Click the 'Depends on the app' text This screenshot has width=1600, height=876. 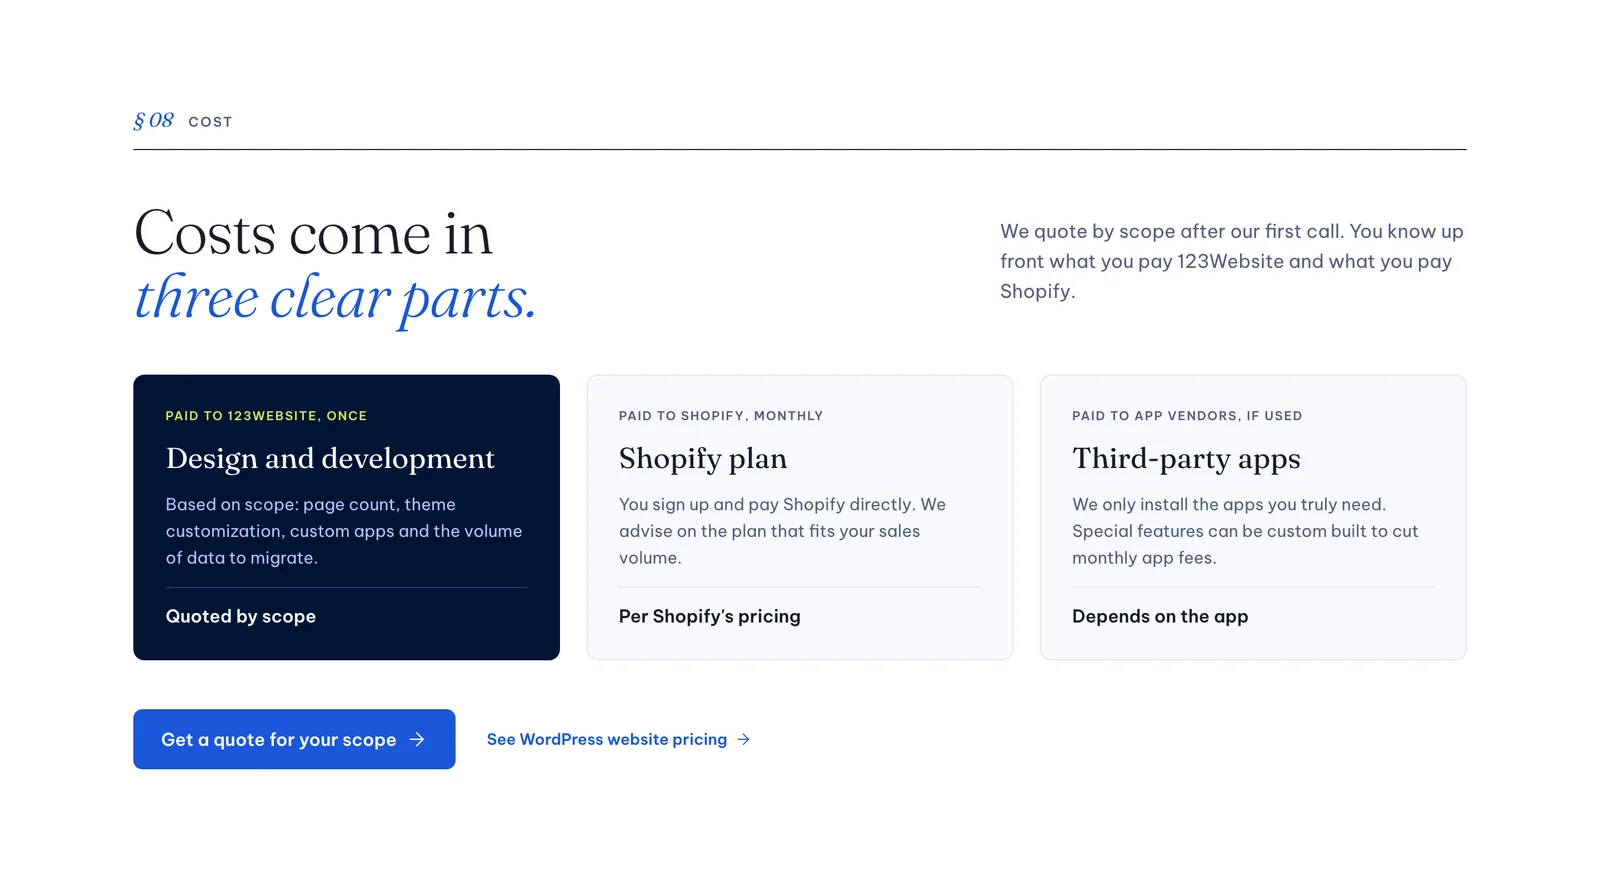pyautogui.click(x=1160, y=616)
